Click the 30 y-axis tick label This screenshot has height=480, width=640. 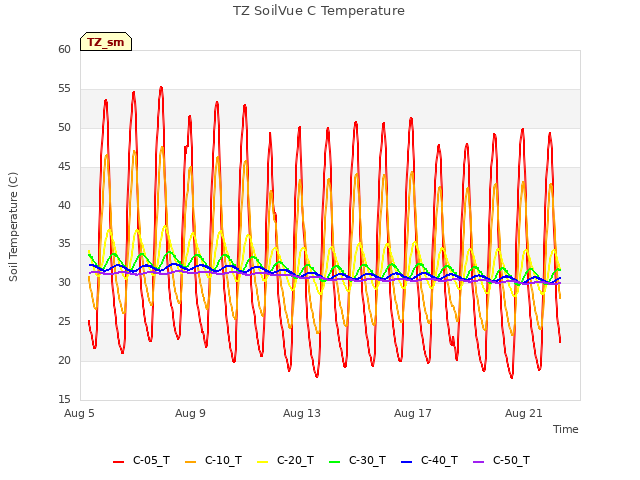(64, 282)
